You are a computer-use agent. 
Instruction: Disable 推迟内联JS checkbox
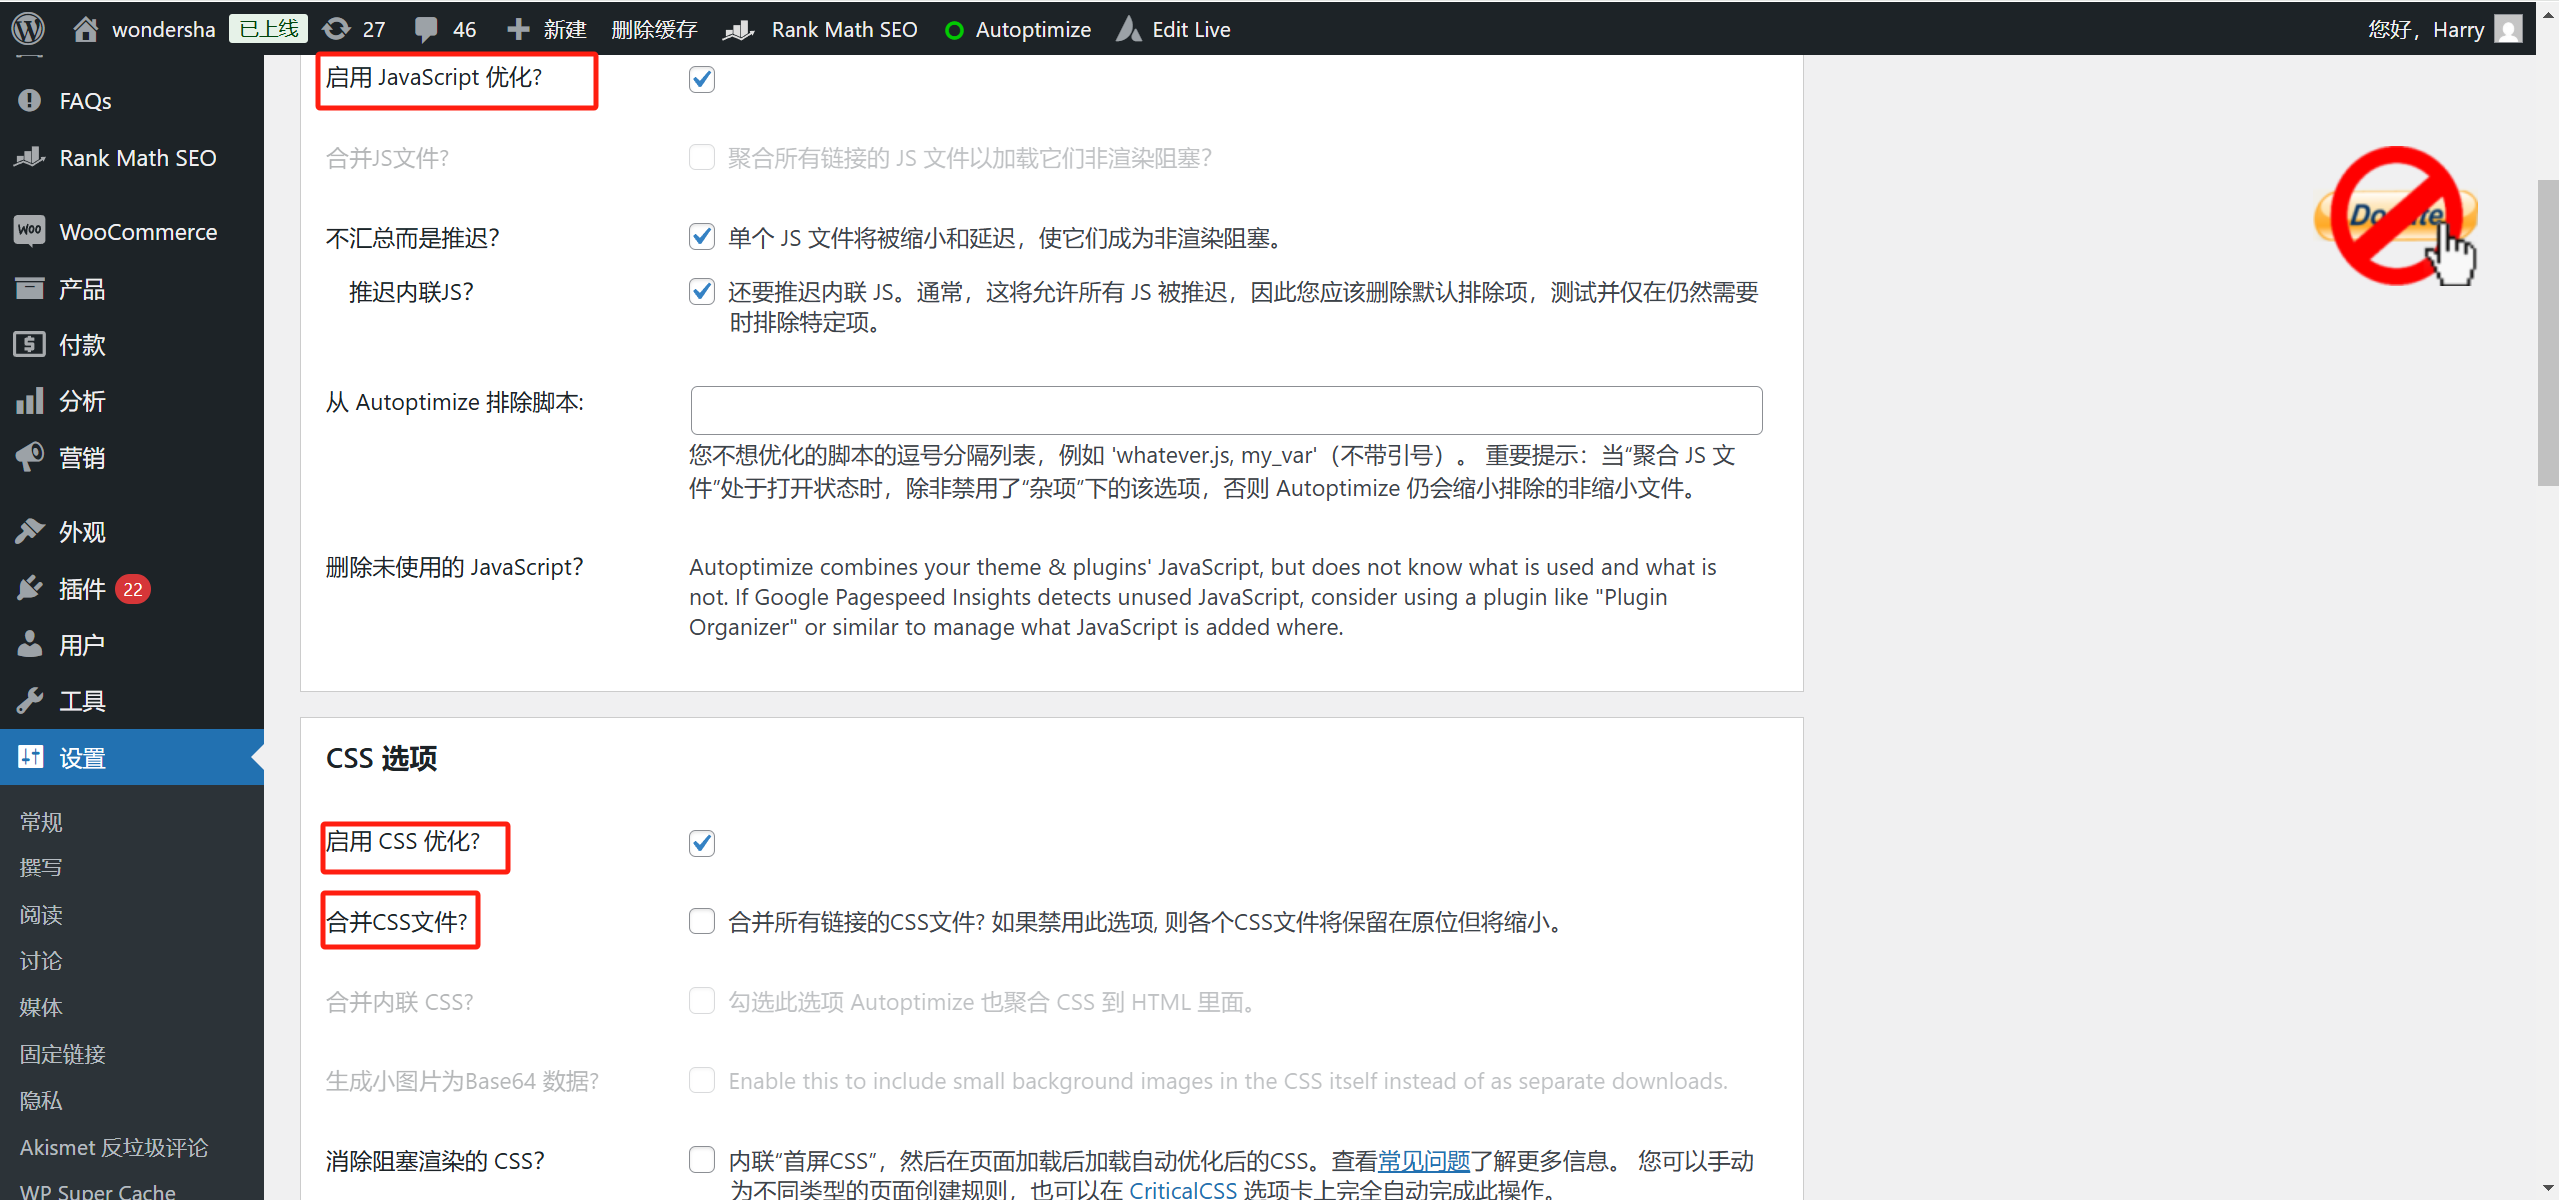(x=701, y=291)
